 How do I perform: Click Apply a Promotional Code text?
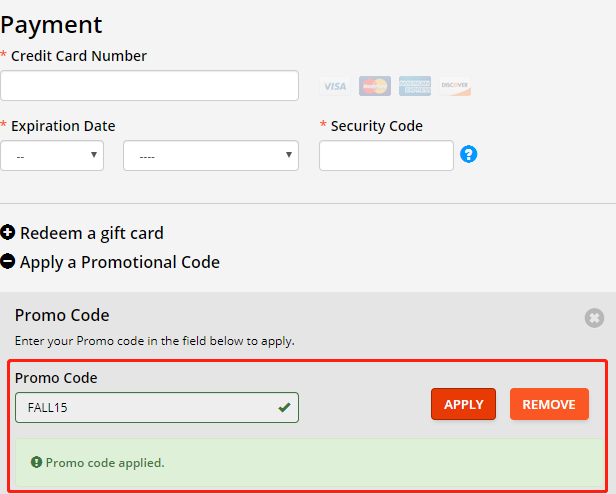click(x=120, y=262)
